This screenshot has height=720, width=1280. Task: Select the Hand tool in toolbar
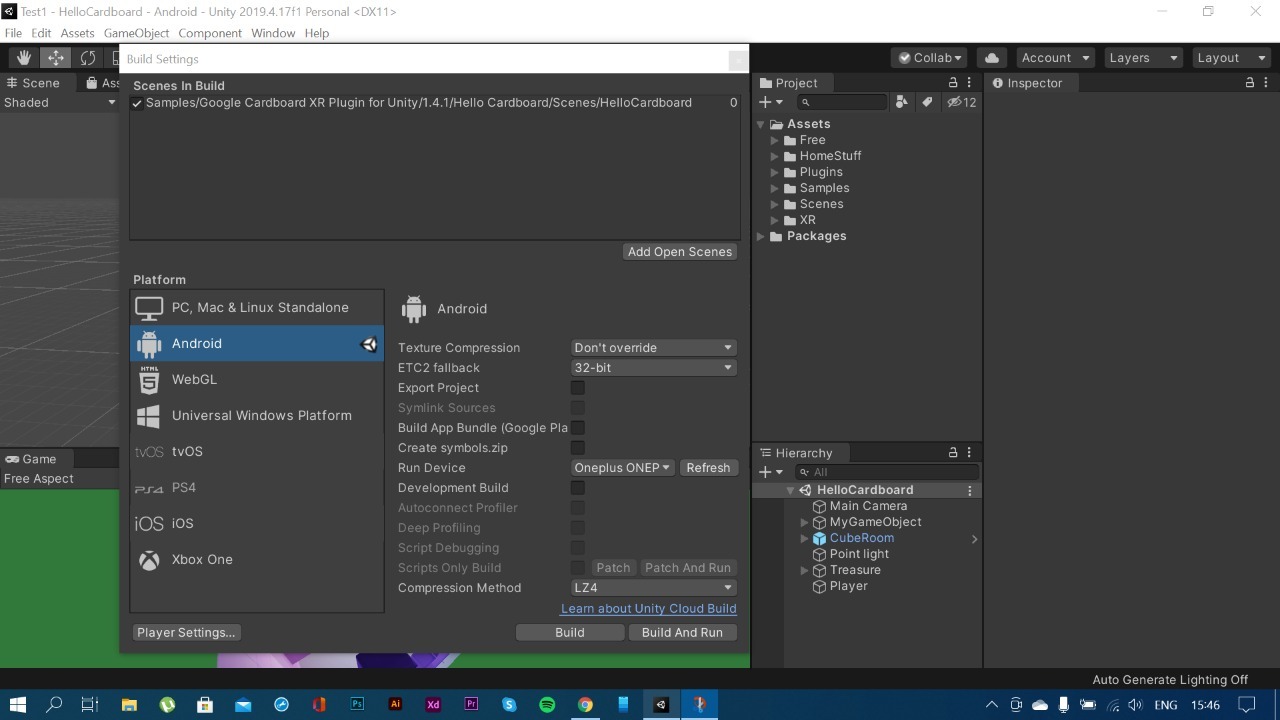pos(23,58)
